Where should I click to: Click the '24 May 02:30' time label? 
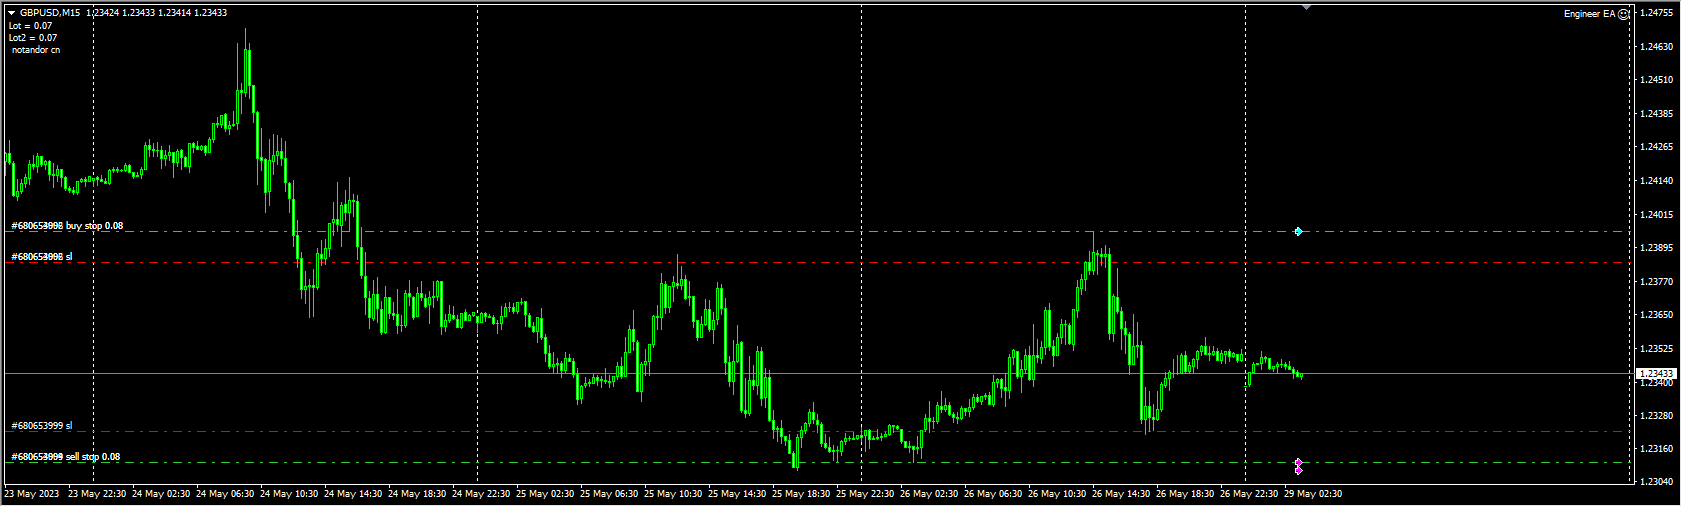click(161, 494)
